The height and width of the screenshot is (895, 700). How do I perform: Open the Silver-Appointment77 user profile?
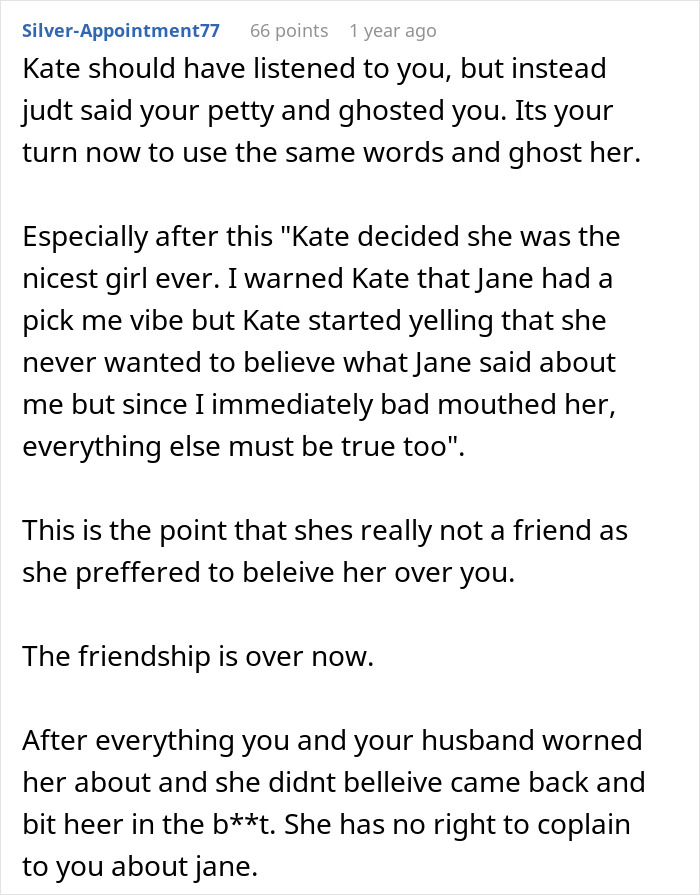120,31
